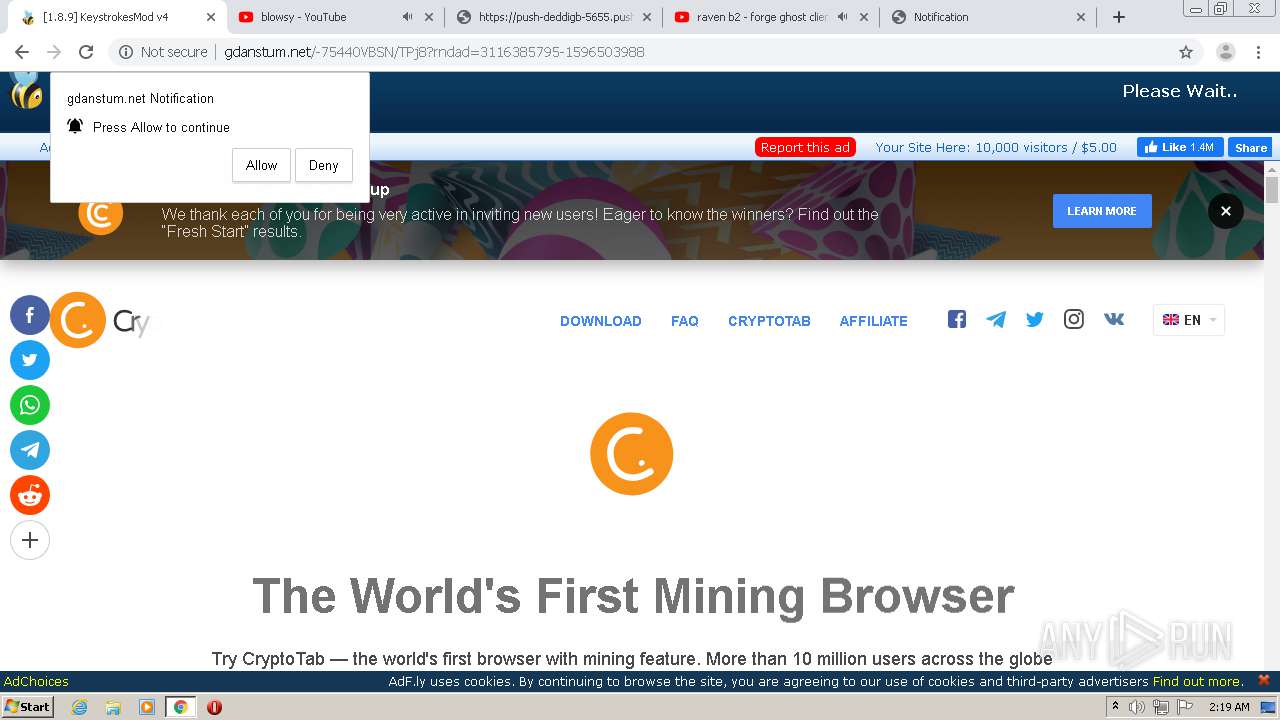
Task: Click the page vertical scrollbar thumb
Action: click(1272, 190)
